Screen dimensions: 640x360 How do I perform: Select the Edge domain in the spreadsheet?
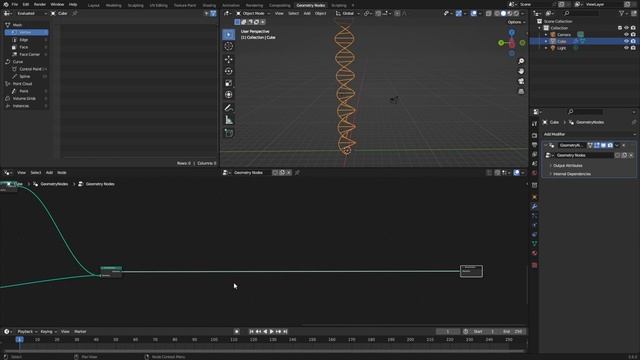[26, 40]
